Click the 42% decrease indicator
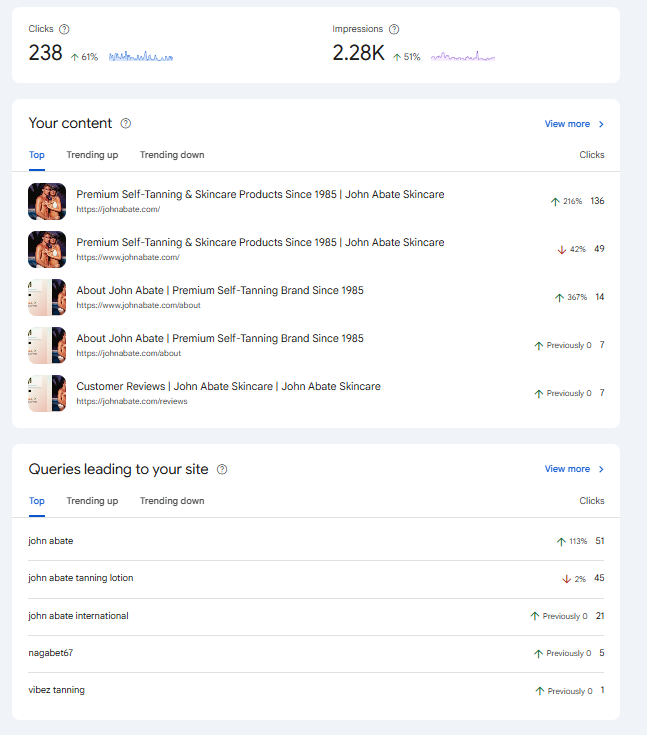The image size is (647, 735). (x=572, y=249)
